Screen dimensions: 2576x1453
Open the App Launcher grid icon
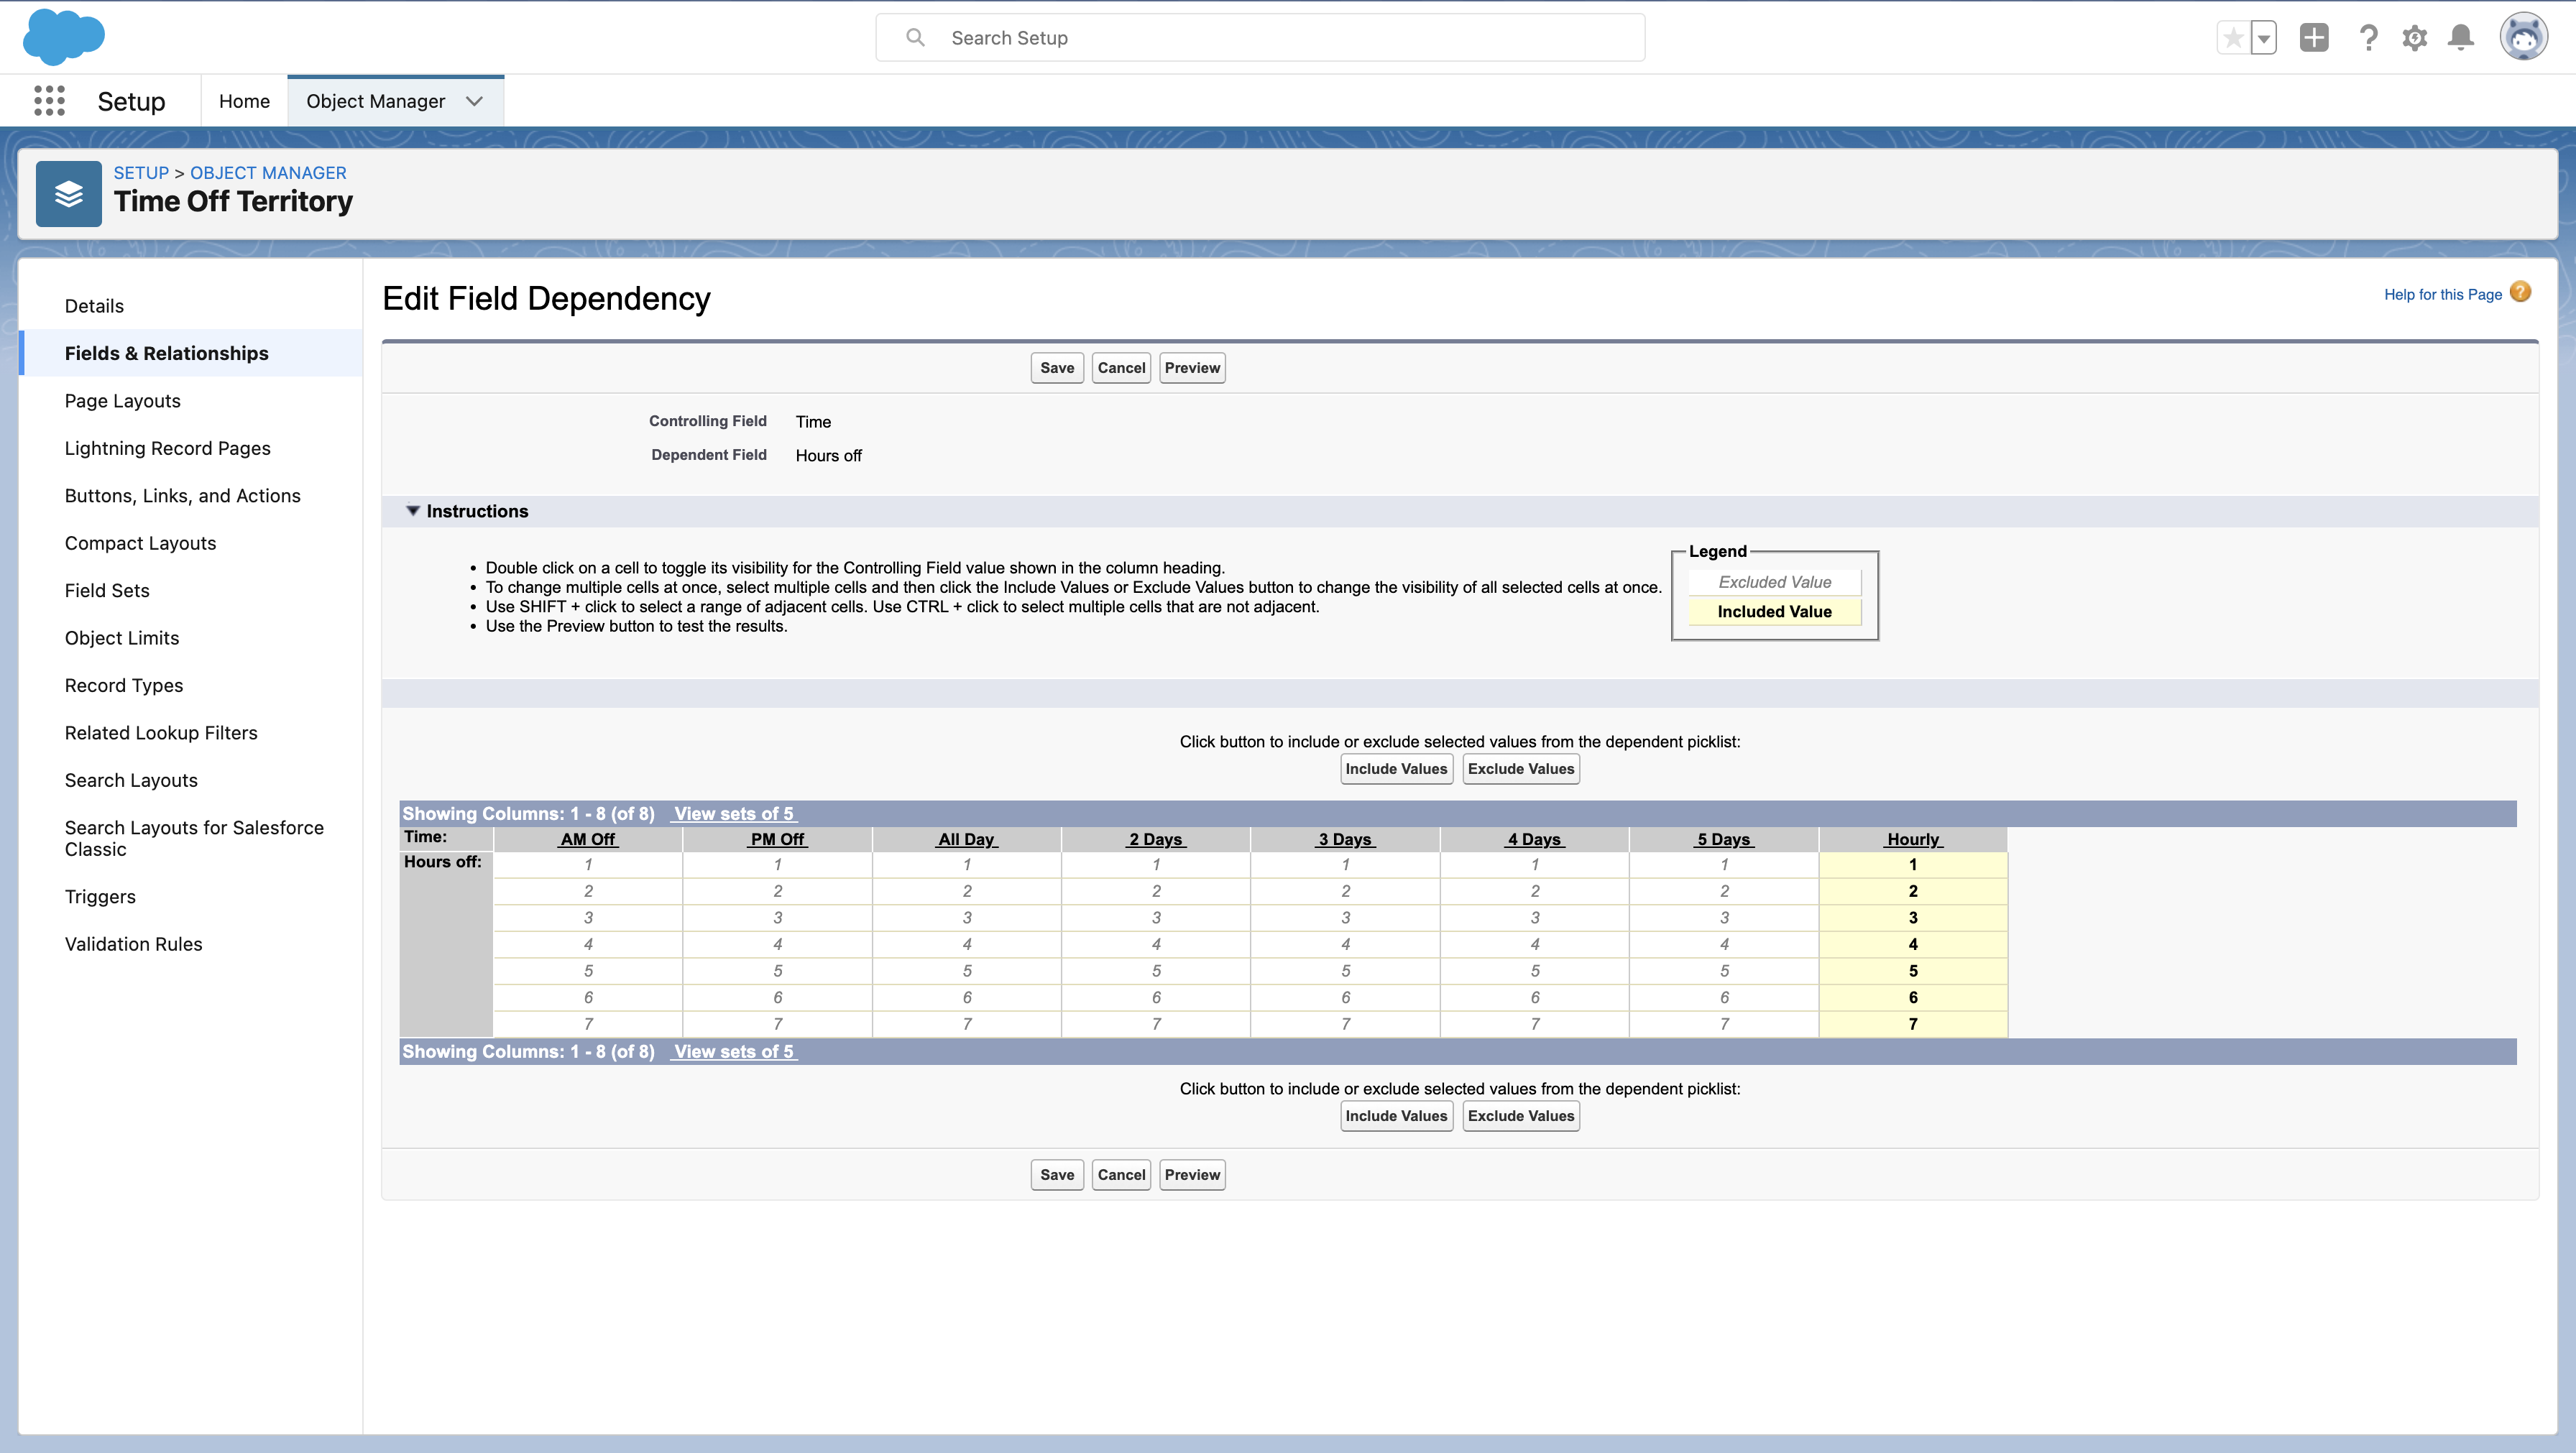pos(49,101)
